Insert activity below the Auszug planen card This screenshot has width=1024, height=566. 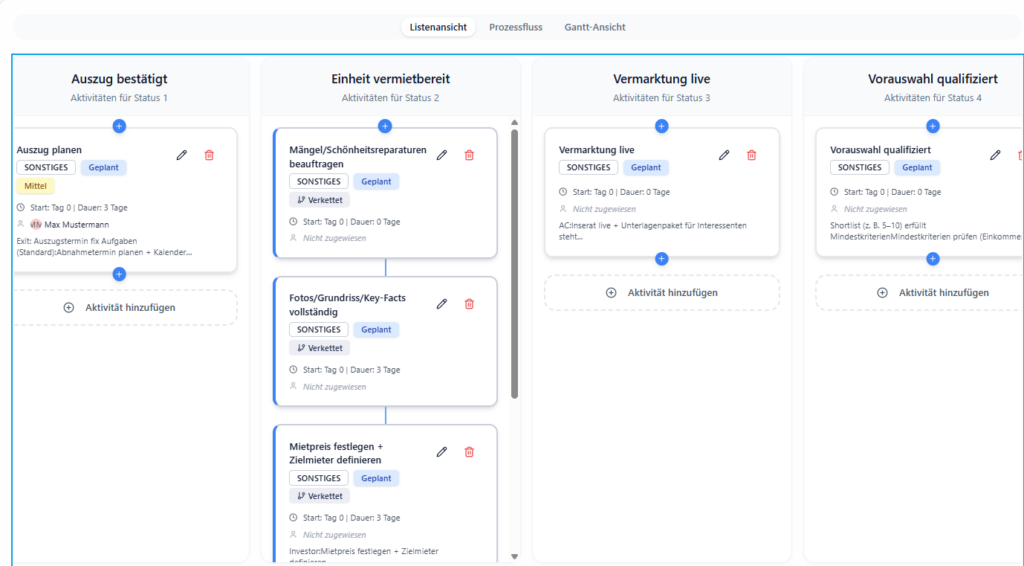119,273
